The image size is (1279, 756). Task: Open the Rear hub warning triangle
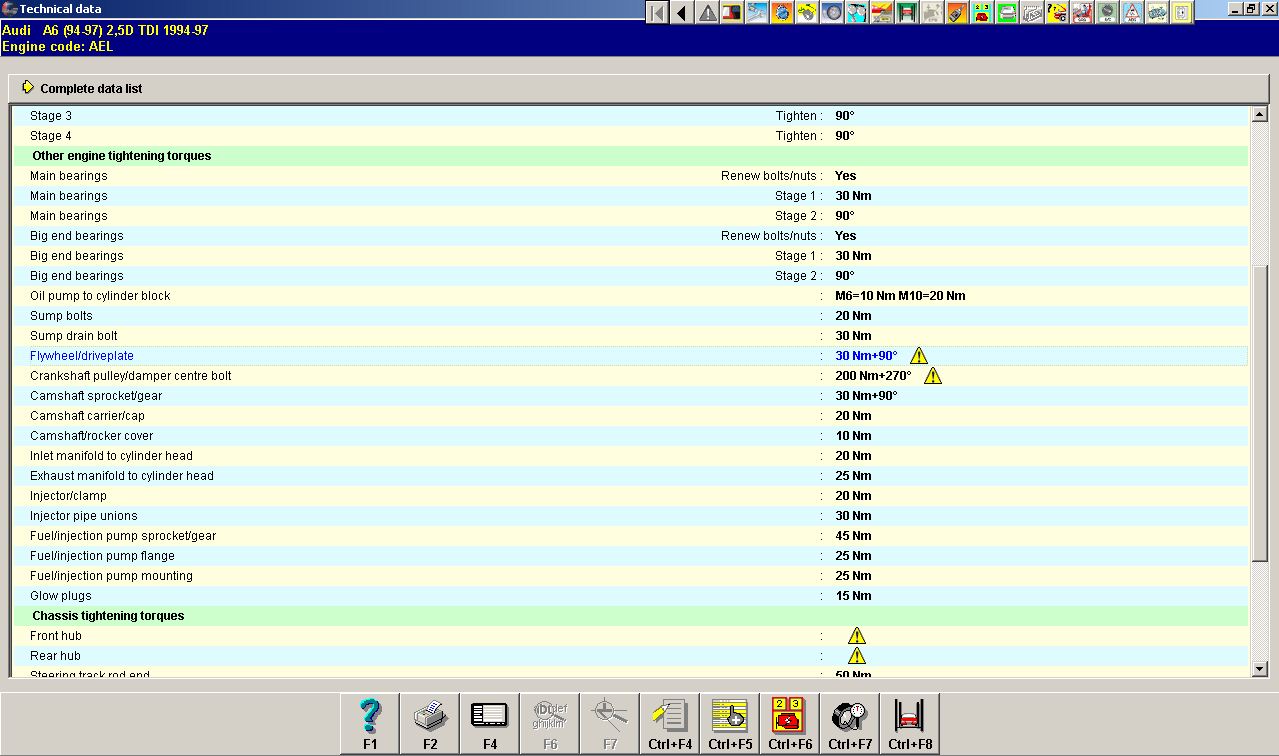tap(857, 656)
